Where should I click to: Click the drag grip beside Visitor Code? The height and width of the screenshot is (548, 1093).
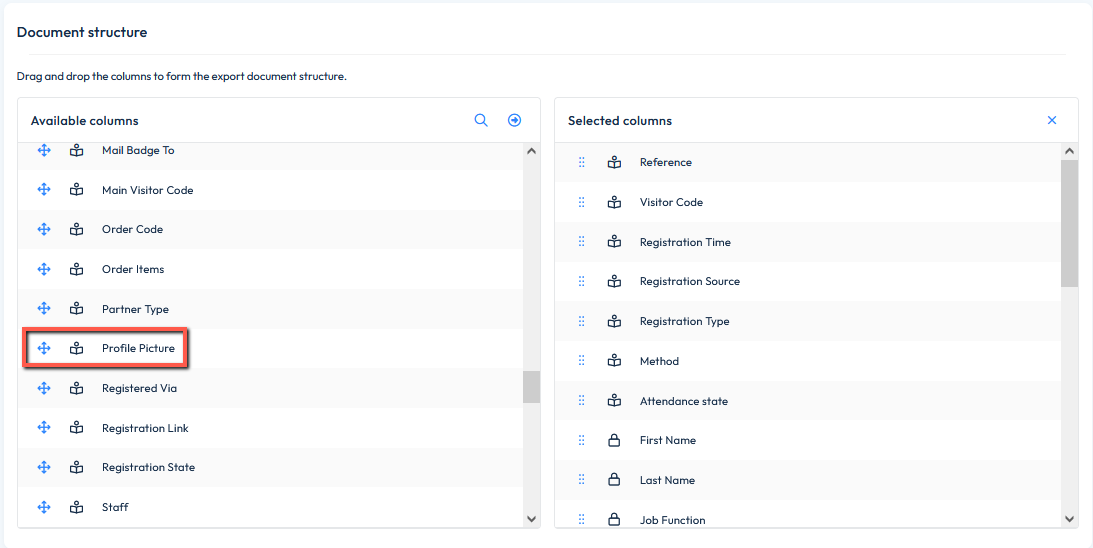coord(581,202)
